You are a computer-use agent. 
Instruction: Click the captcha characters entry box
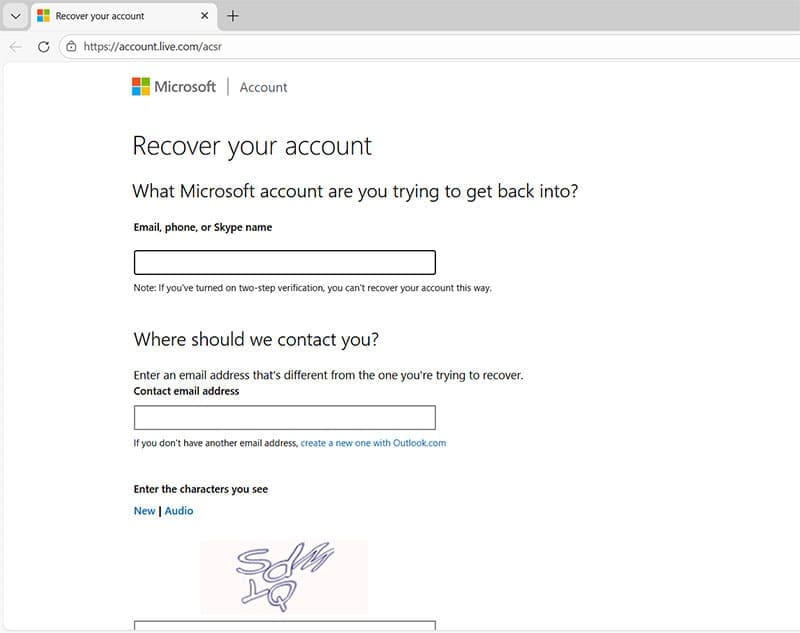[x=284, y=627]
